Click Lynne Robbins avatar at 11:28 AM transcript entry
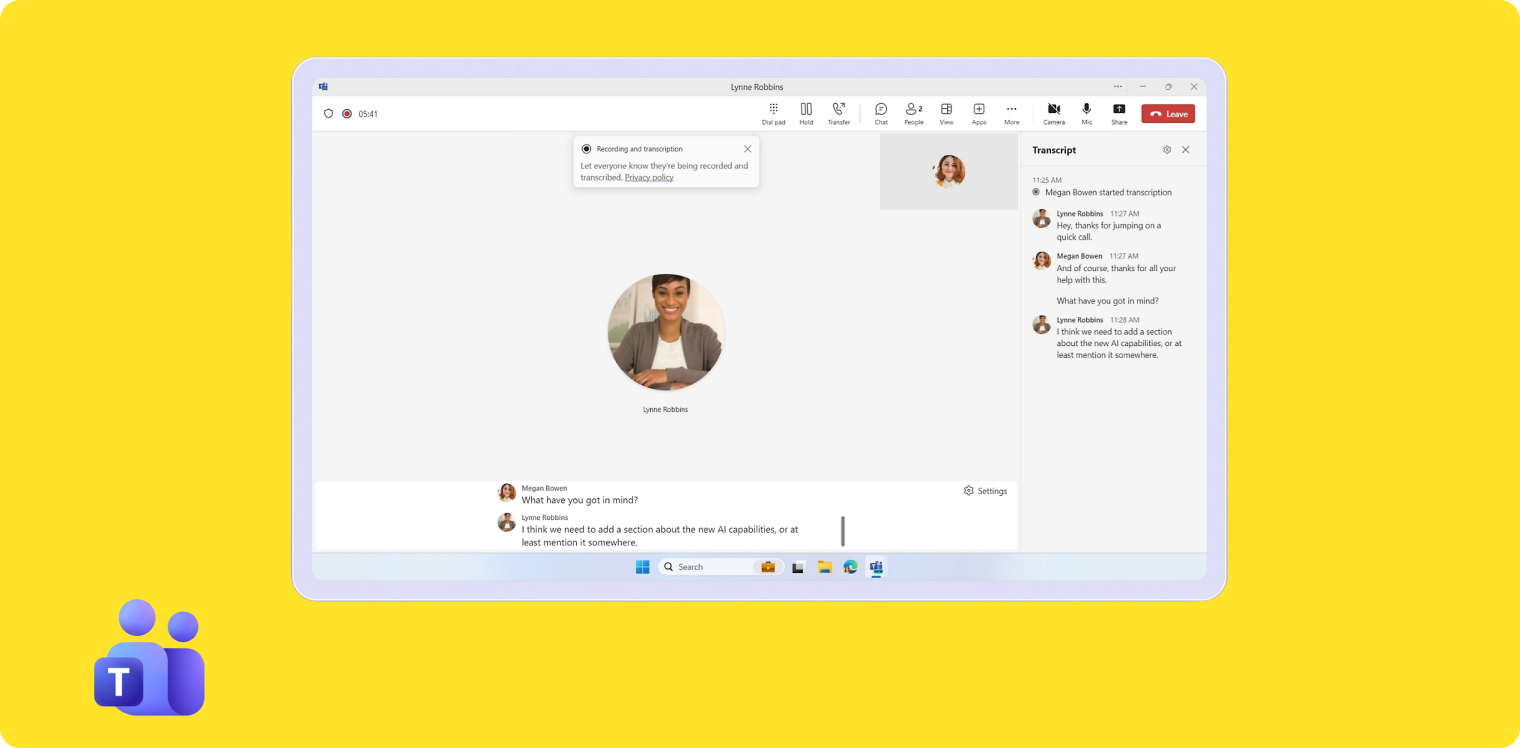 tap(1042, 325)
